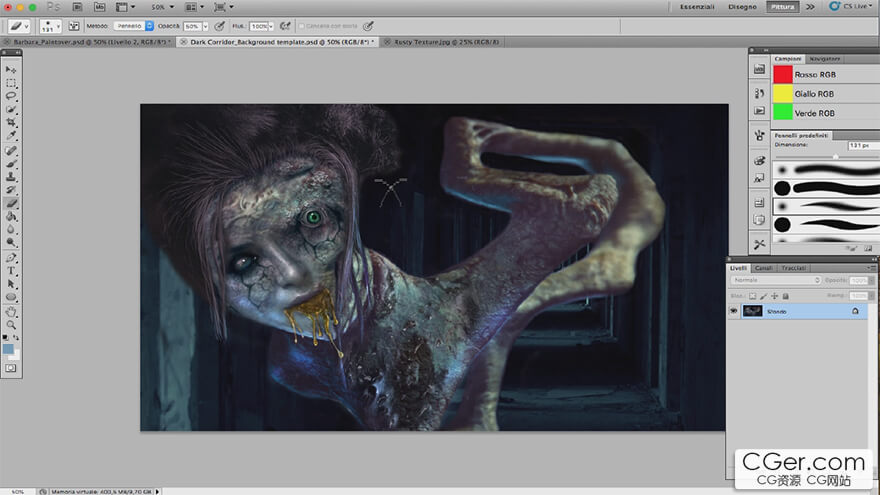Show more workspaces with double arrow
Screen dimensions: 880x495
[810, 7]
